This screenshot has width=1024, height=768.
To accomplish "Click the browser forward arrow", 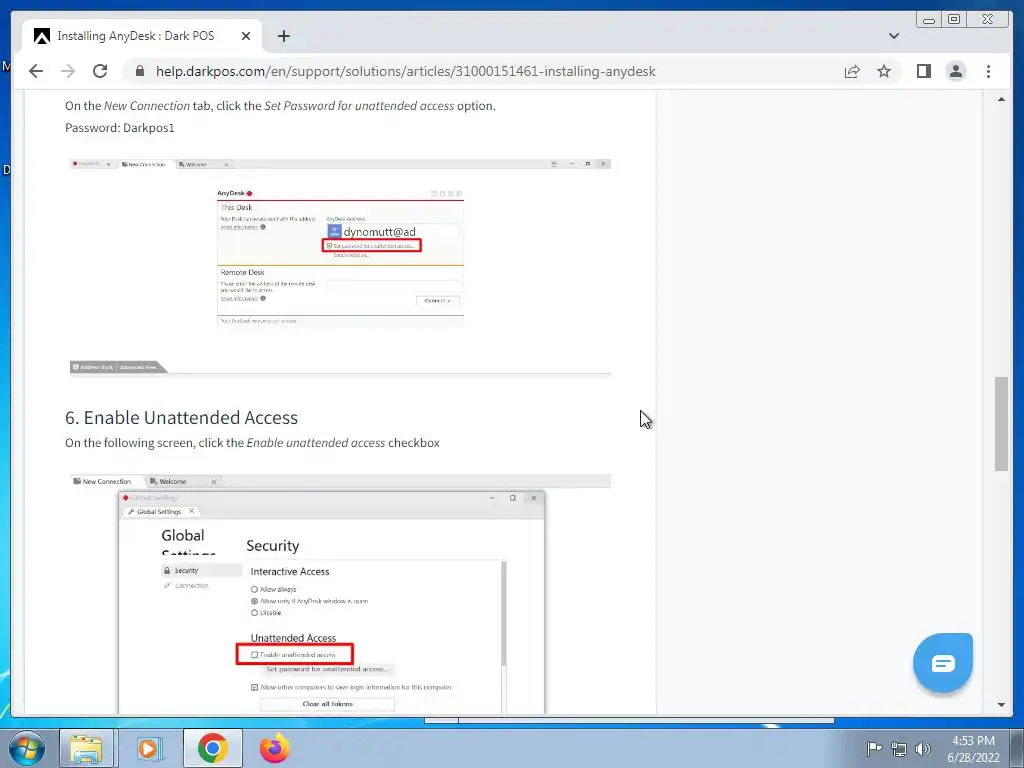I will pyautogui.click(x=68, y=71).
